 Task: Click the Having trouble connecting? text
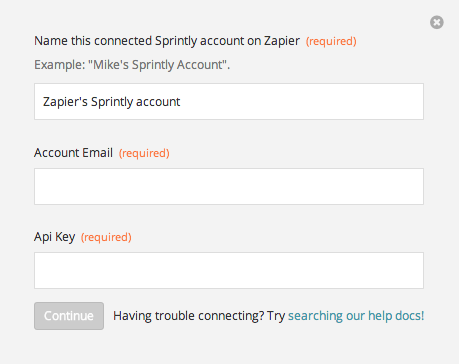tap(189, 316)
